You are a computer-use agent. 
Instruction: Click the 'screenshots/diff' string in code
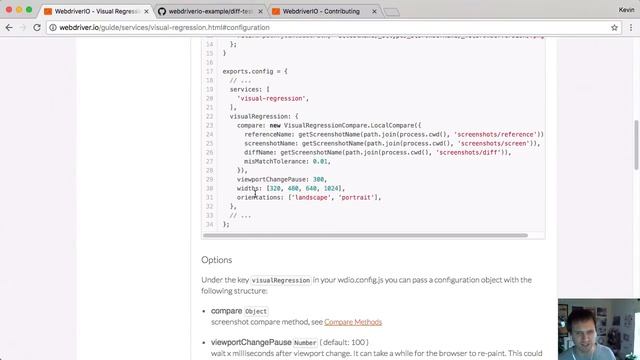click(x=469, y=152)
